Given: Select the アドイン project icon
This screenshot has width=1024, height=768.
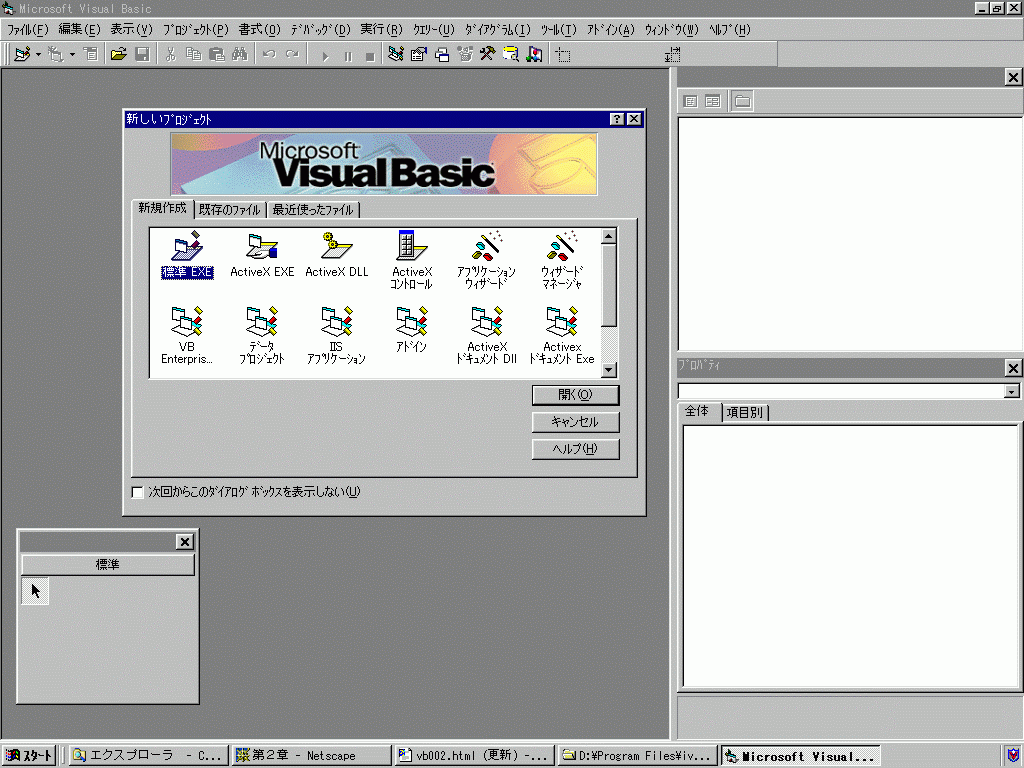Looking at the screenshot, I should click(411, 330).
